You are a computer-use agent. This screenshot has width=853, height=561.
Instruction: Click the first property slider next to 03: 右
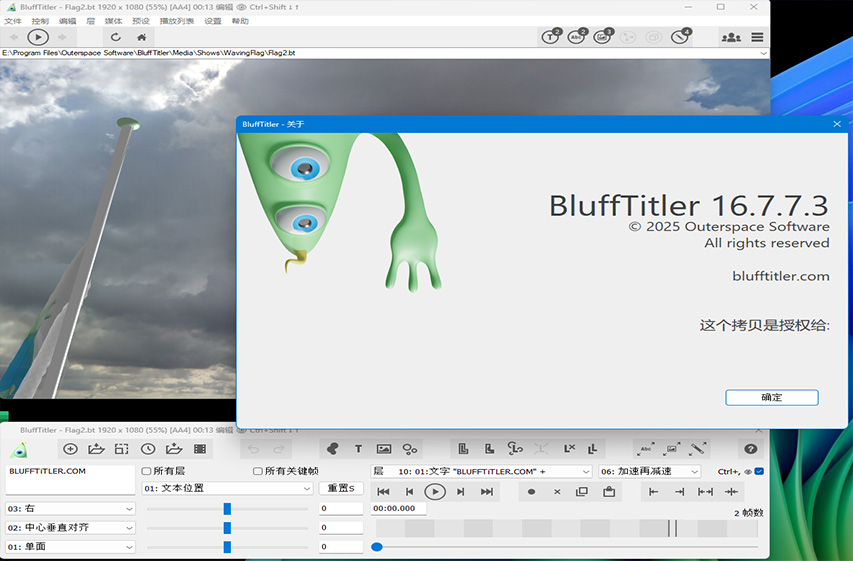click(227, 508)
